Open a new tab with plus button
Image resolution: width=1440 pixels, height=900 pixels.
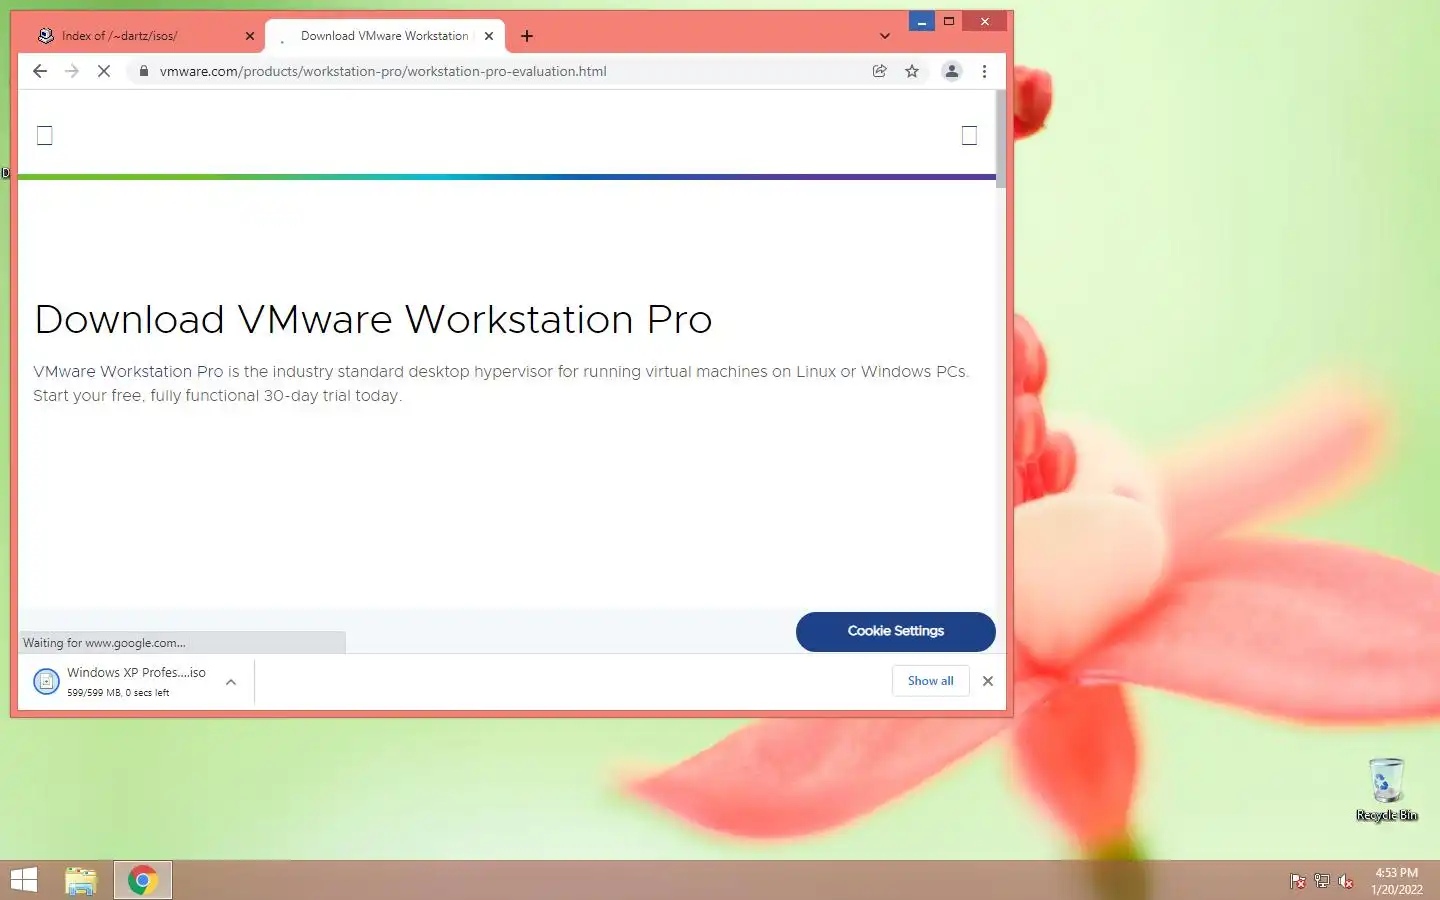pyautogui.click(x=527, y=36)
